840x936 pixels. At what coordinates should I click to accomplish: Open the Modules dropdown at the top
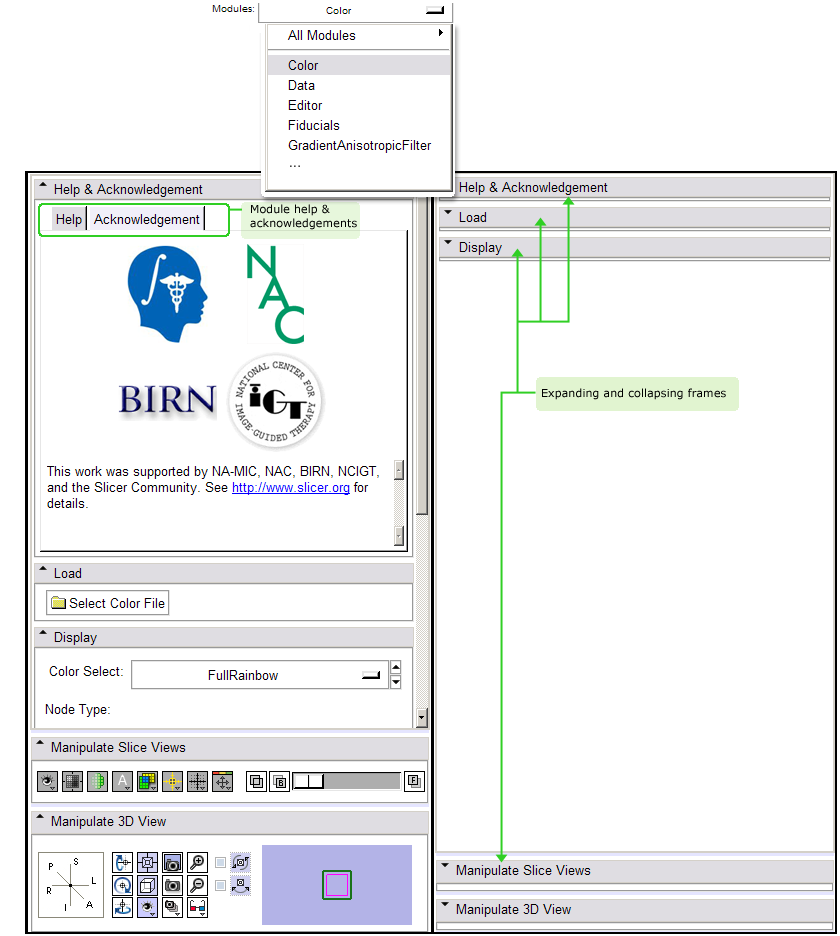354,11
